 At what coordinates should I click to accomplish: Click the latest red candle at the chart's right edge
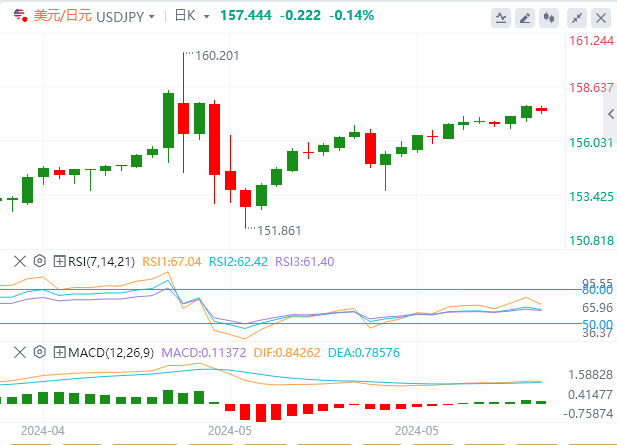pyautogui.click(x=541, y=110)
